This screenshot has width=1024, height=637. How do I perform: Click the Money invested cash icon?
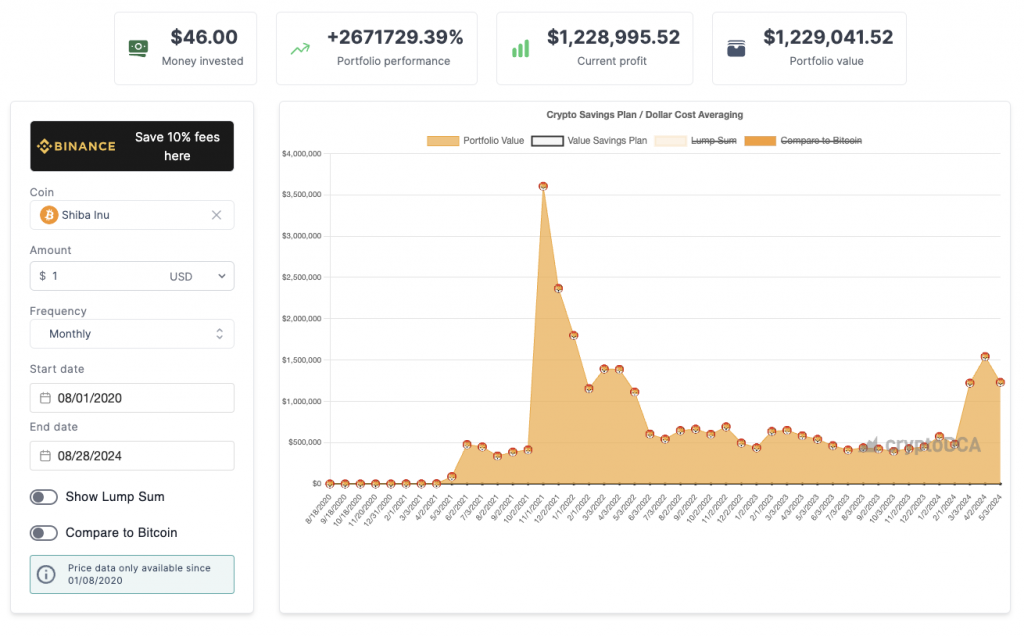(x=138, y=48)
